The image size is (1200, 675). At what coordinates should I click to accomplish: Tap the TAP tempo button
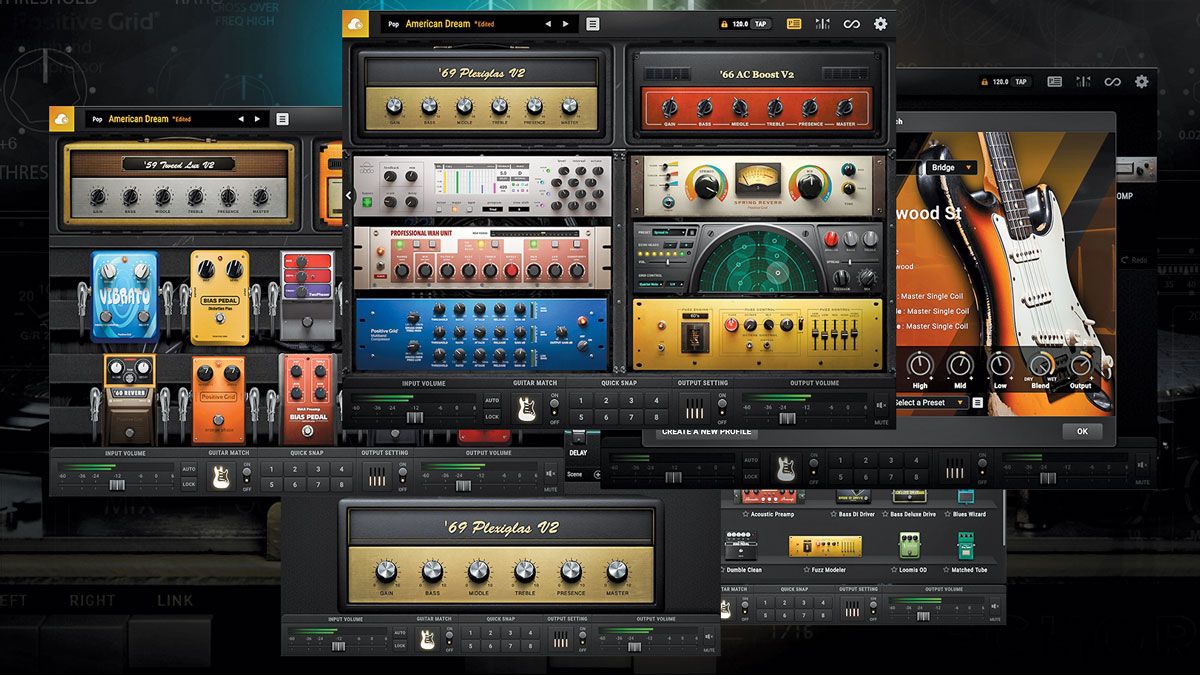[x=762, y=23]
